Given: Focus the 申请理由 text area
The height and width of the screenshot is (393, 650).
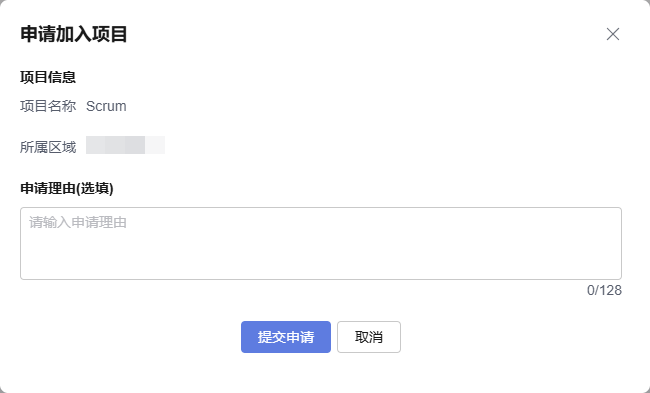Looking at the screenshot, I should tap(321, 243).
